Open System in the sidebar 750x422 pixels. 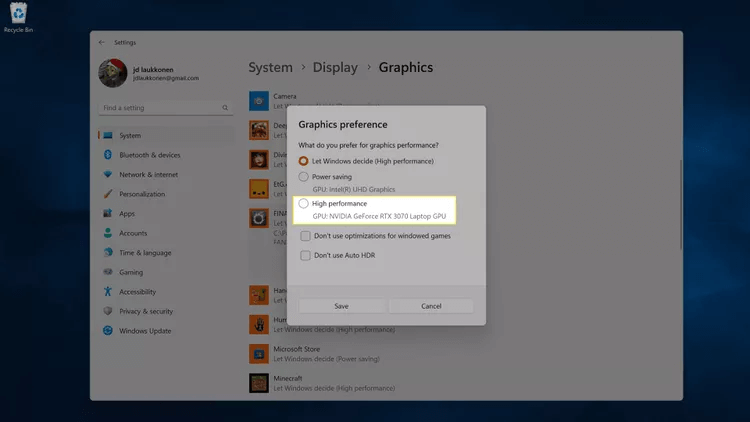(166, 135)
